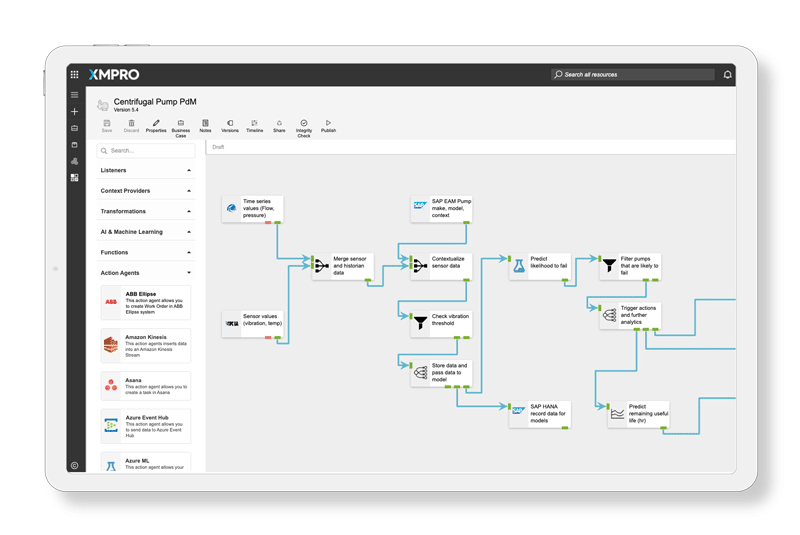
Task: Expand the Transformations category
Action: point(146,211)
